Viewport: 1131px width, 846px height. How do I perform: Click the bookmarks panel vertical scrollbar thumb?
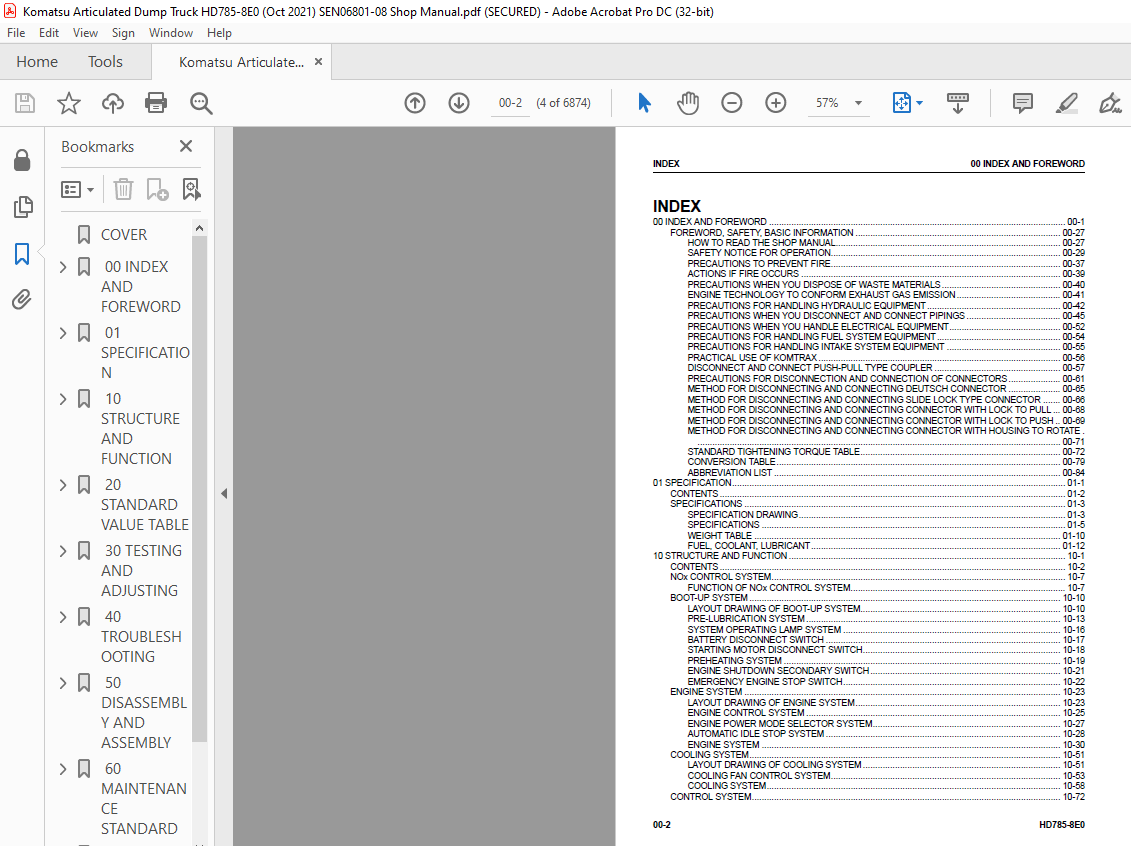200,489
